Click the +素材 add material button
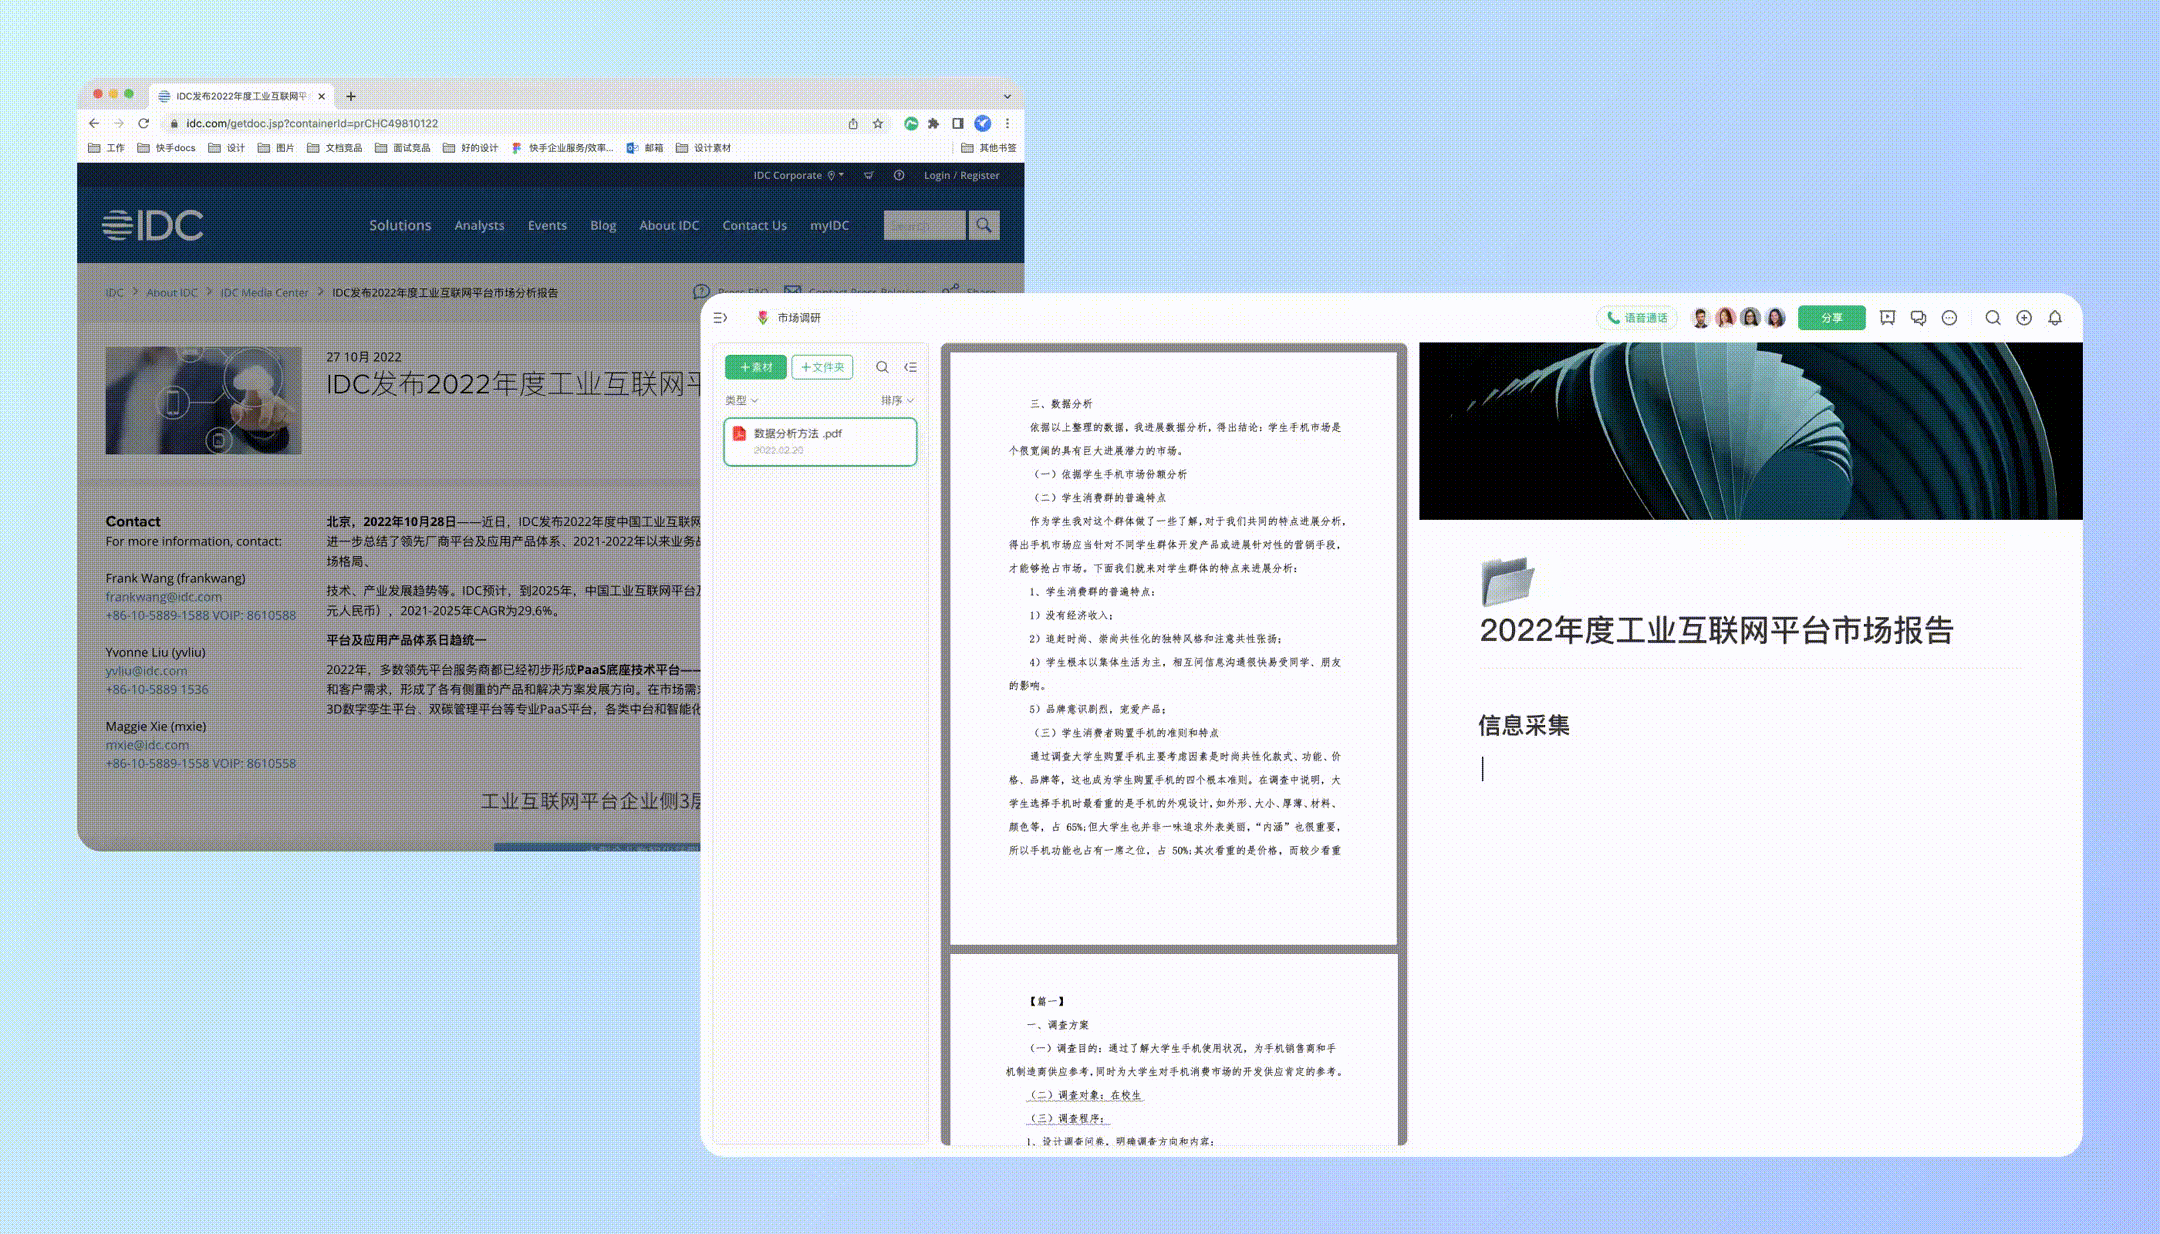The width and height of the screenshot is (2160, 1234). [x=756, y=367]
